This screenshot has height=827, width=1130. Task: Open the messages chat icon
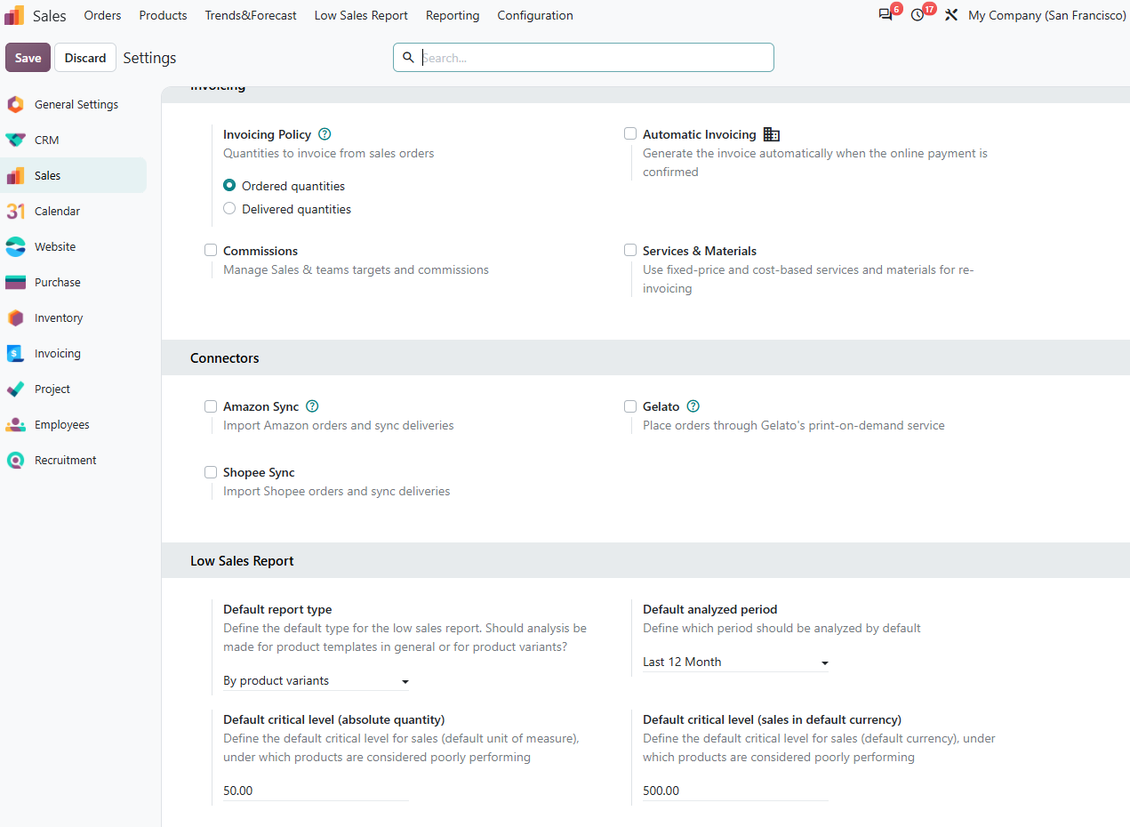tap(885, 15)
